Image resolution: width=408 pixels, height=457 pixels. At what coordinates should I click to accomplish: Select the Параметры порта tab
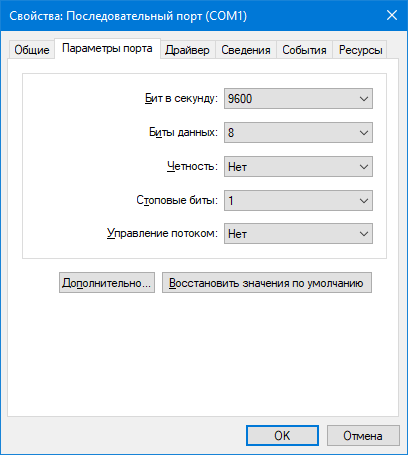coord(107,49)
